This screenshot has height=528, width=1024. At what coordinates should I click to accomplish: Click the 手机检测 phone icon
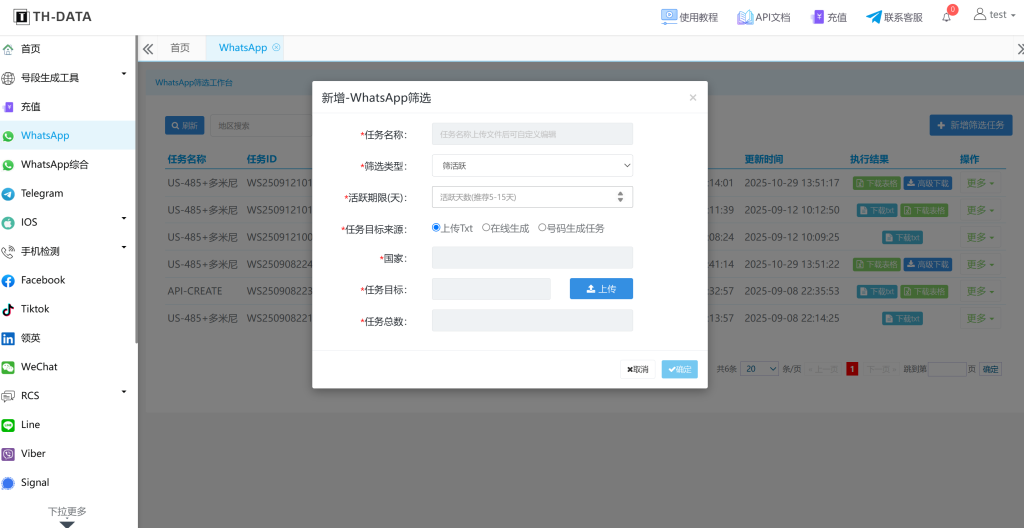[x=8, y=252]
